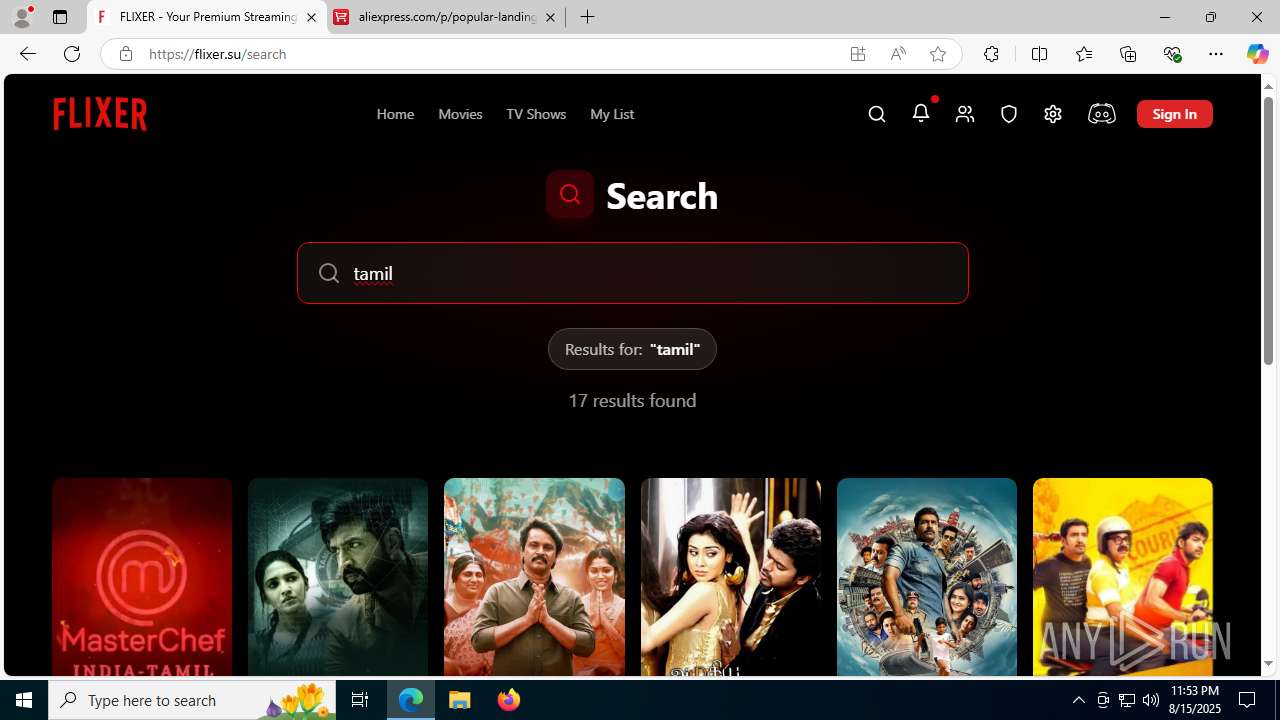Open Browser essentials icon
1280x720 pixels.
tap(1172, 54)
